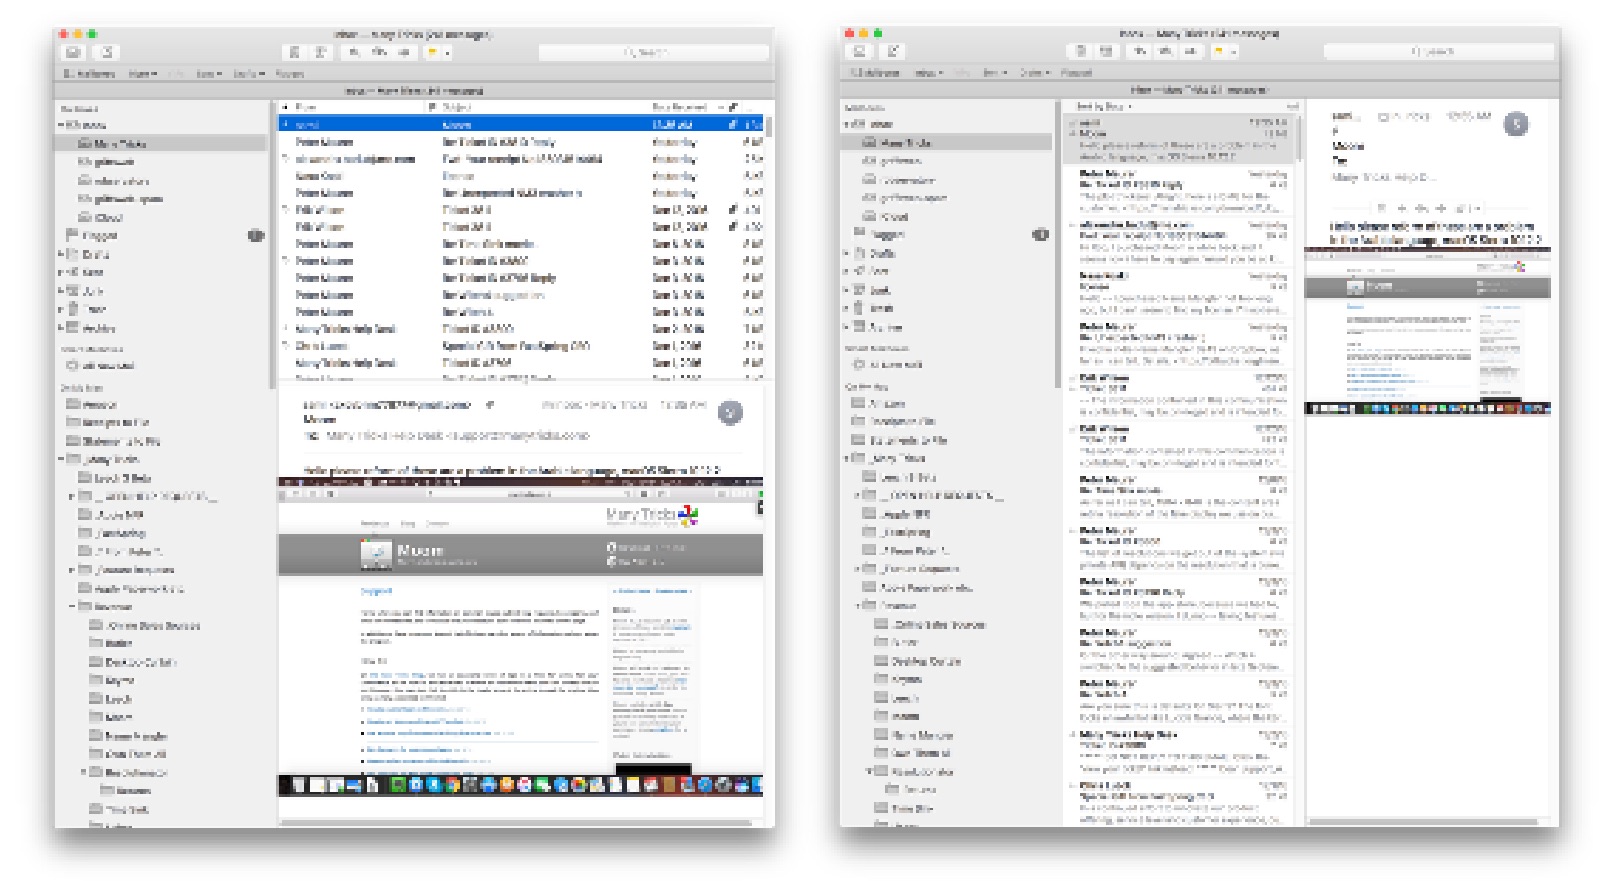Image resolution: width=1612 pixels, height=881 pixels.
Task: Click Get Mail envelope icon in left window
Action: [74, 52]
